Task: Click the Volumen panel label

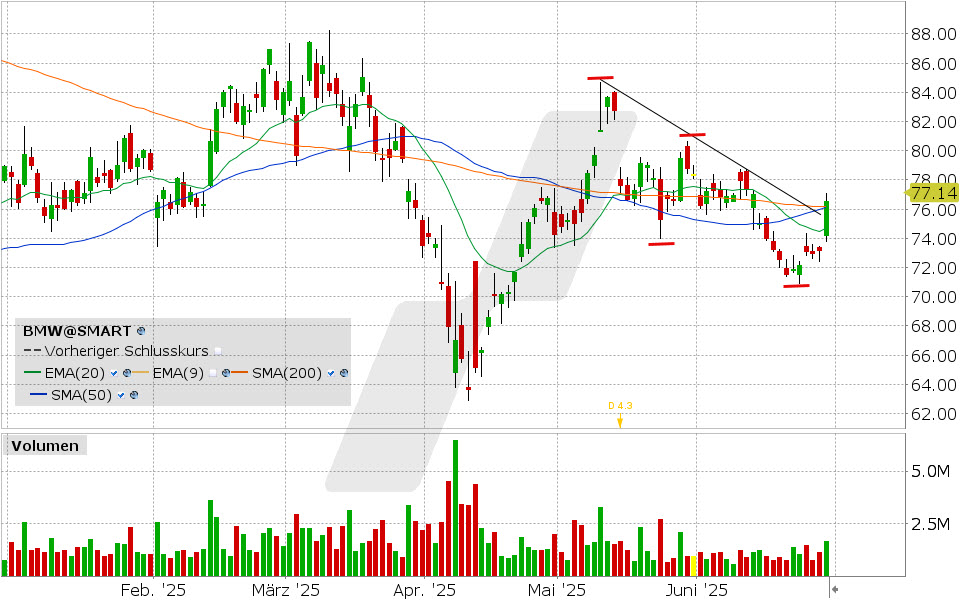Action: coord(45,446)
